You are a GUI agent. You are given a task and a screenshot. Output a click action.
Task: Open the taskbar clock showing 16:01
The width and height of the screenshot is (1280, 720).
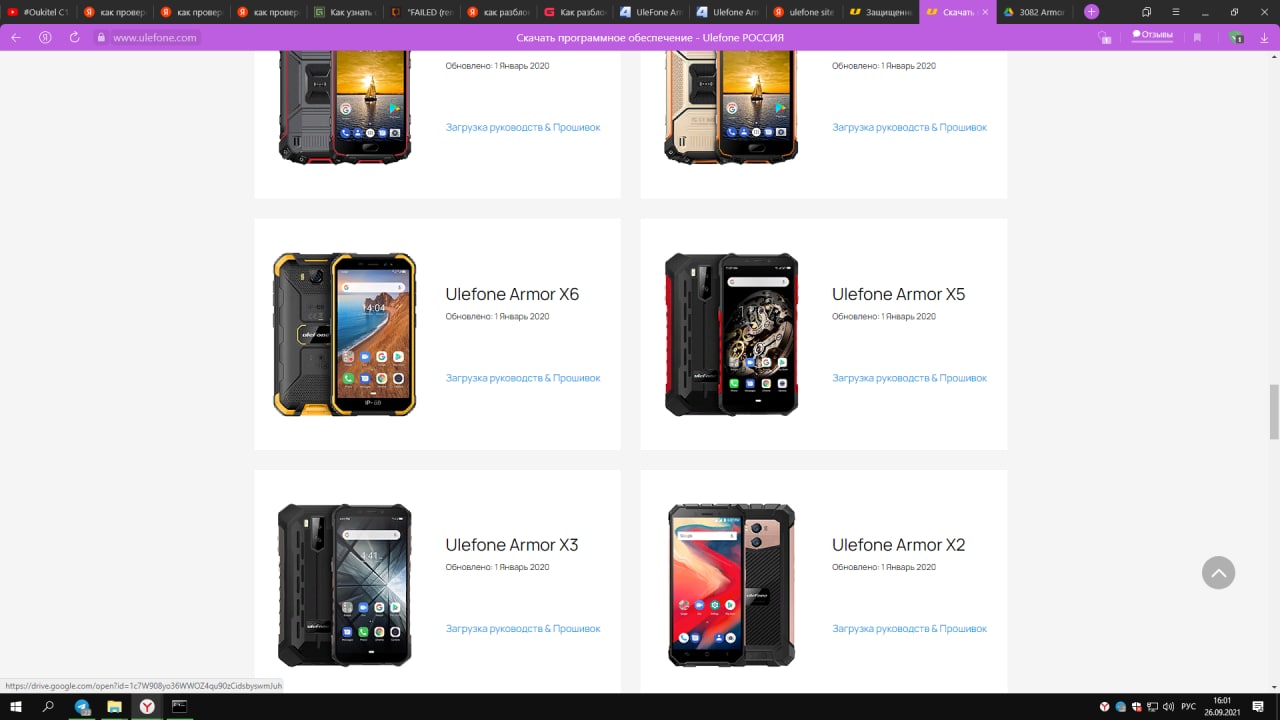pyautogui.click(x=1222, y=707)
